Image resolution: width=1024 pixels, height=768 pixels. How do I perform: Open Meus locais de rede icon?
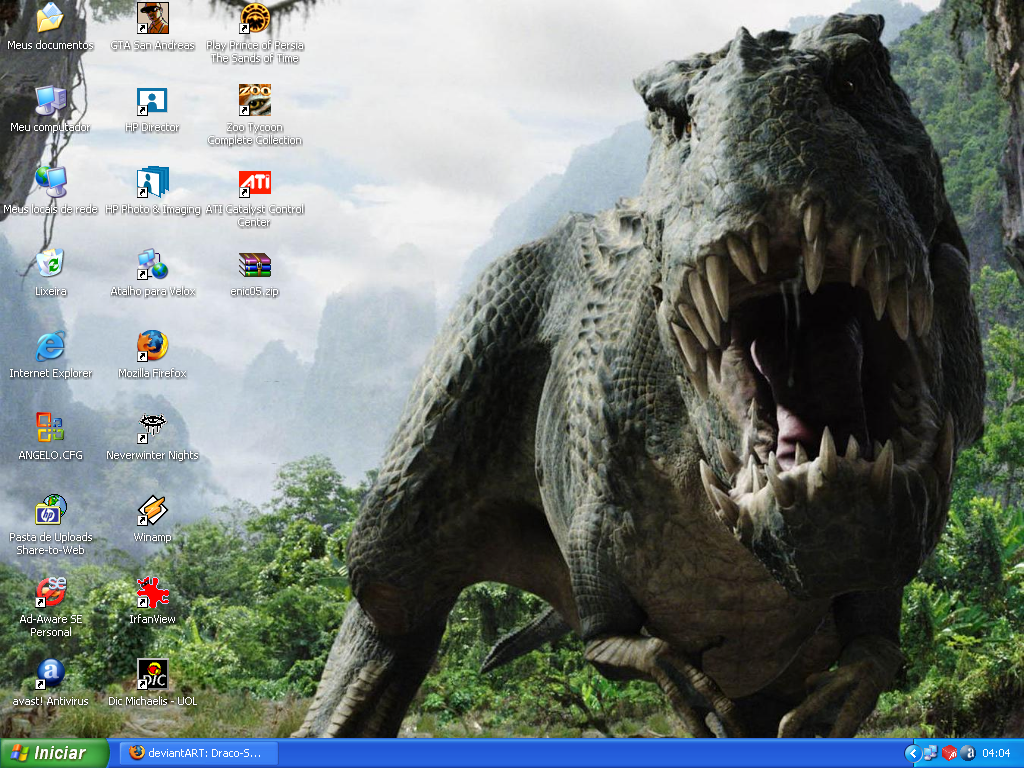pyautogui.click(x=50, y=182)
